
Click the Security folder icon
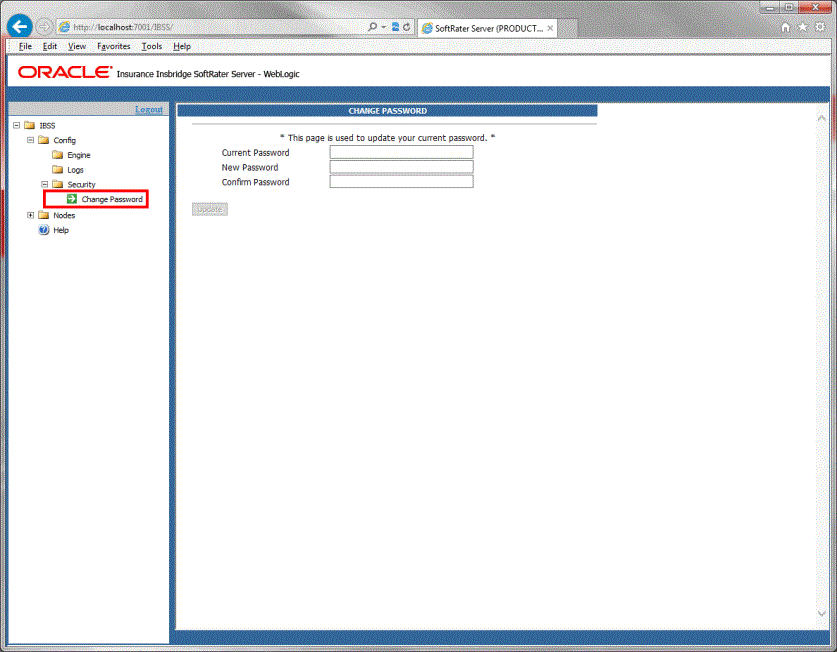click(58, 184)
